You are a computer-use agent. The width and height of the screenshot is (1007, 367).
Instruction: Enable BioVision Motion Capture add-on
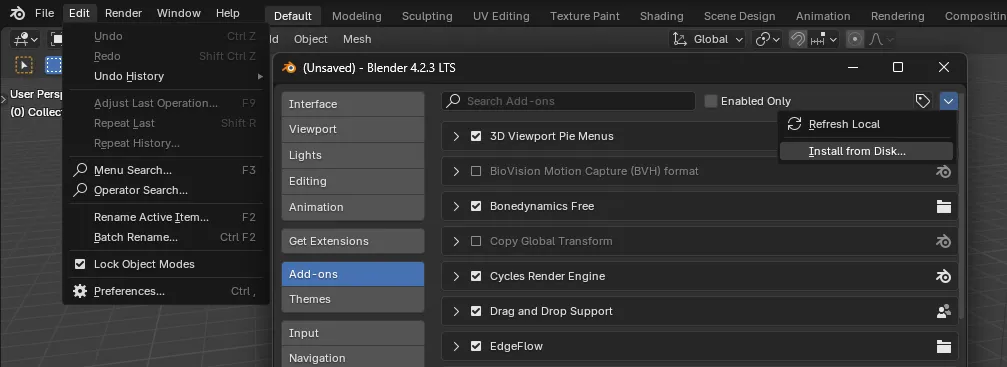[x=476, y=172]
